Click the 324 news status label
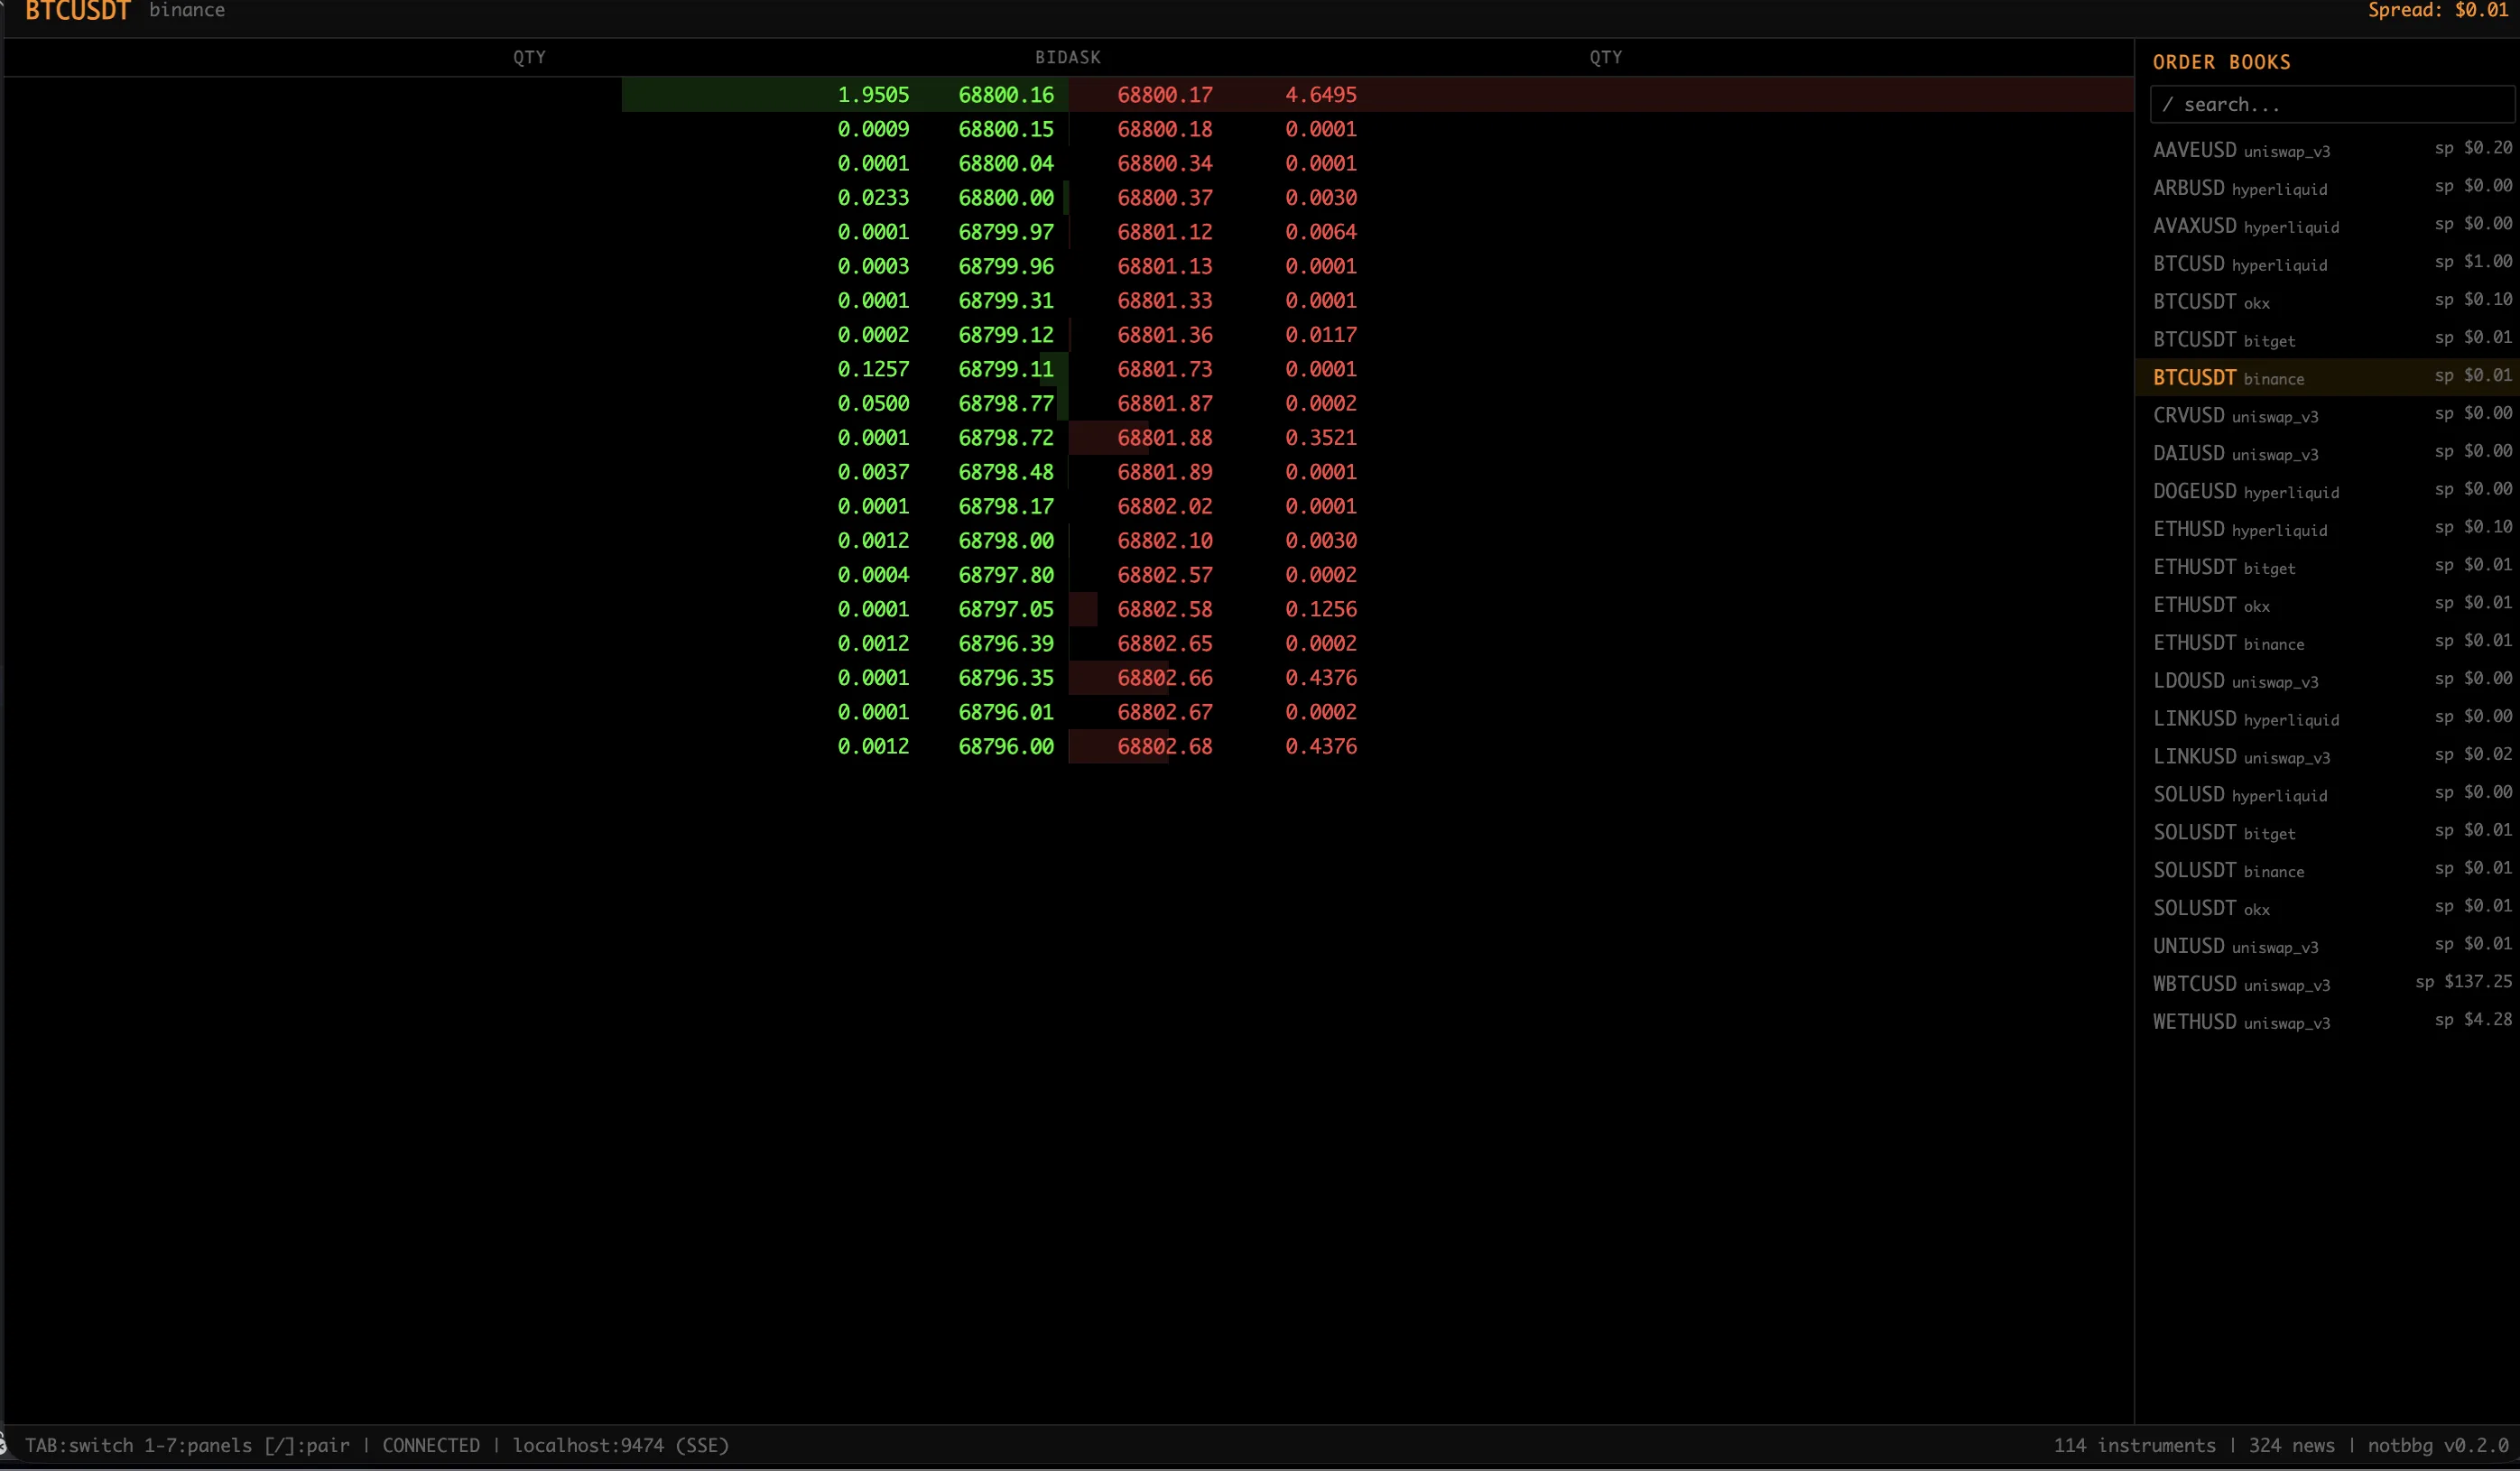Image resolution: width=2520 pixels, height=1471 pixels. coord(2291,1445)
